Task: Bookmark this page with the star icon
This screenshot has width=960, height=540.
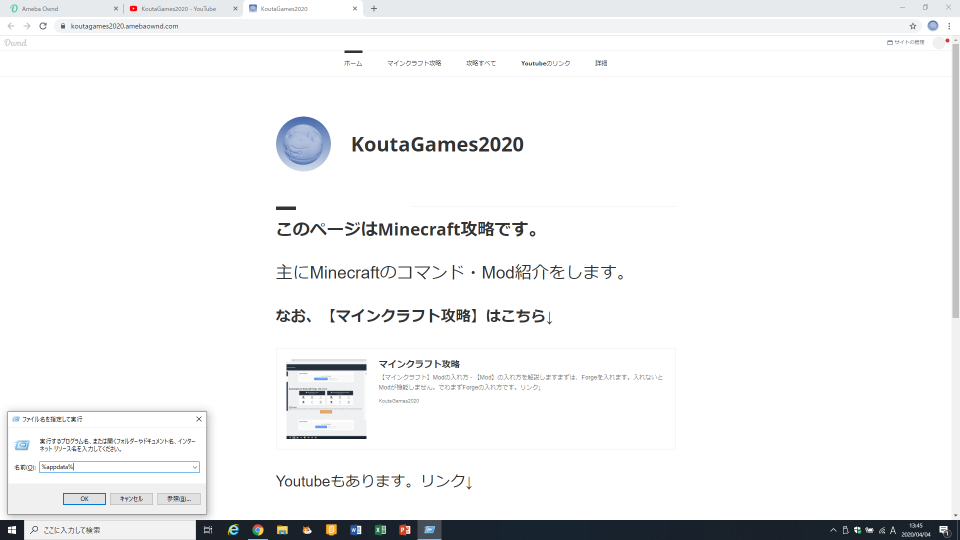Action: 913,26
